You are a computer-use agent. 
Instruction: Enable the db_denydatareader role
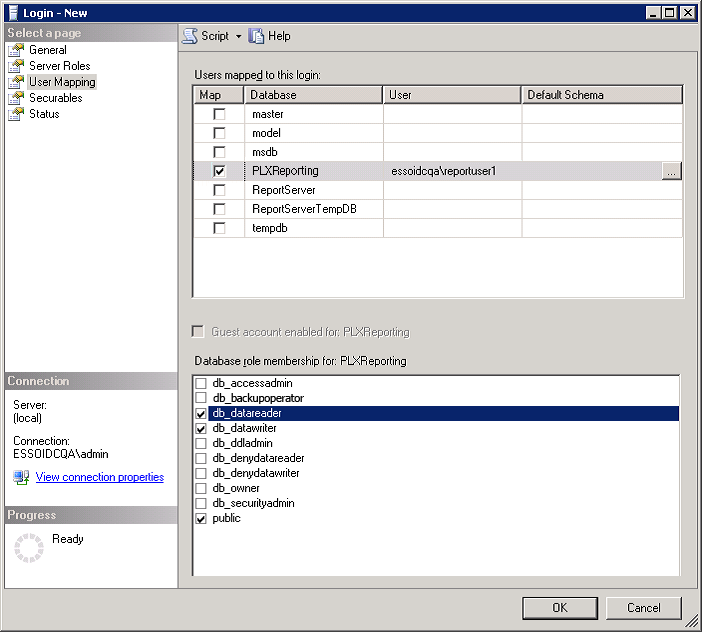pos(201,459)
